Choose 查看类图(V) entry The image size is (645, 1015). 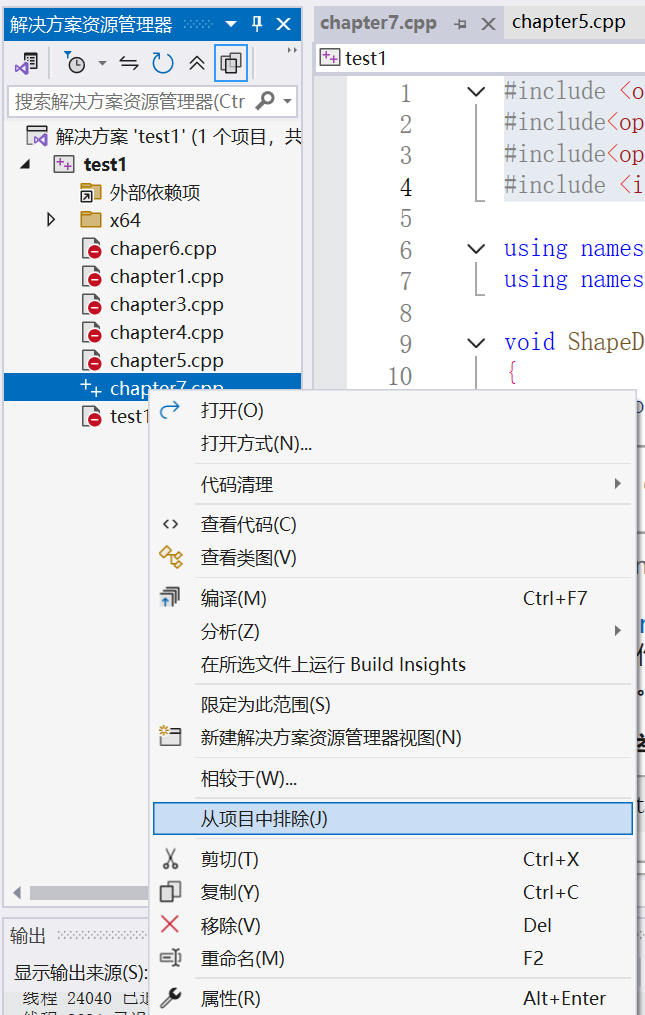coord(392,557)
